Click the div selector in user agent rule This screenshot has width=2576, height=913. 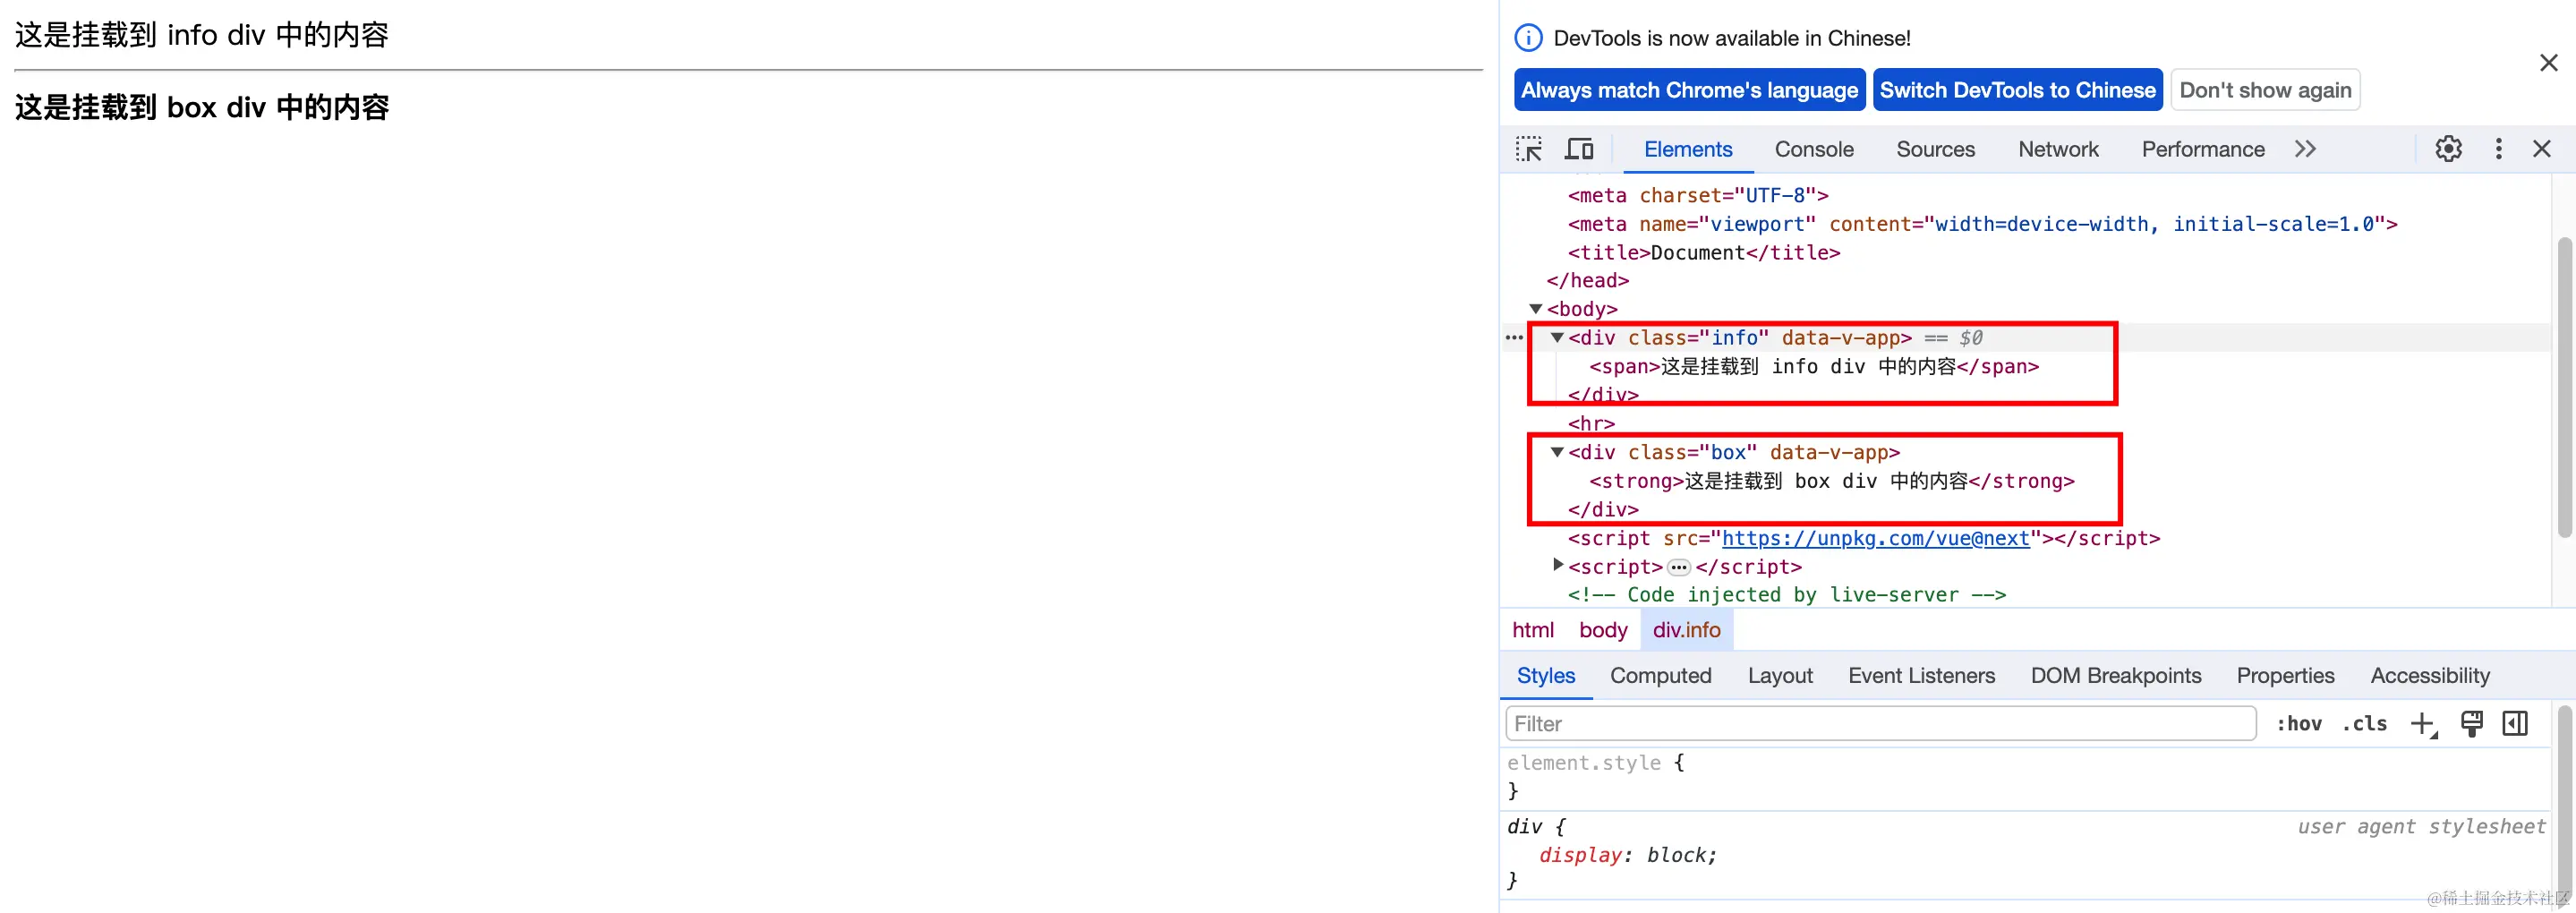(x=1524, y=827)
